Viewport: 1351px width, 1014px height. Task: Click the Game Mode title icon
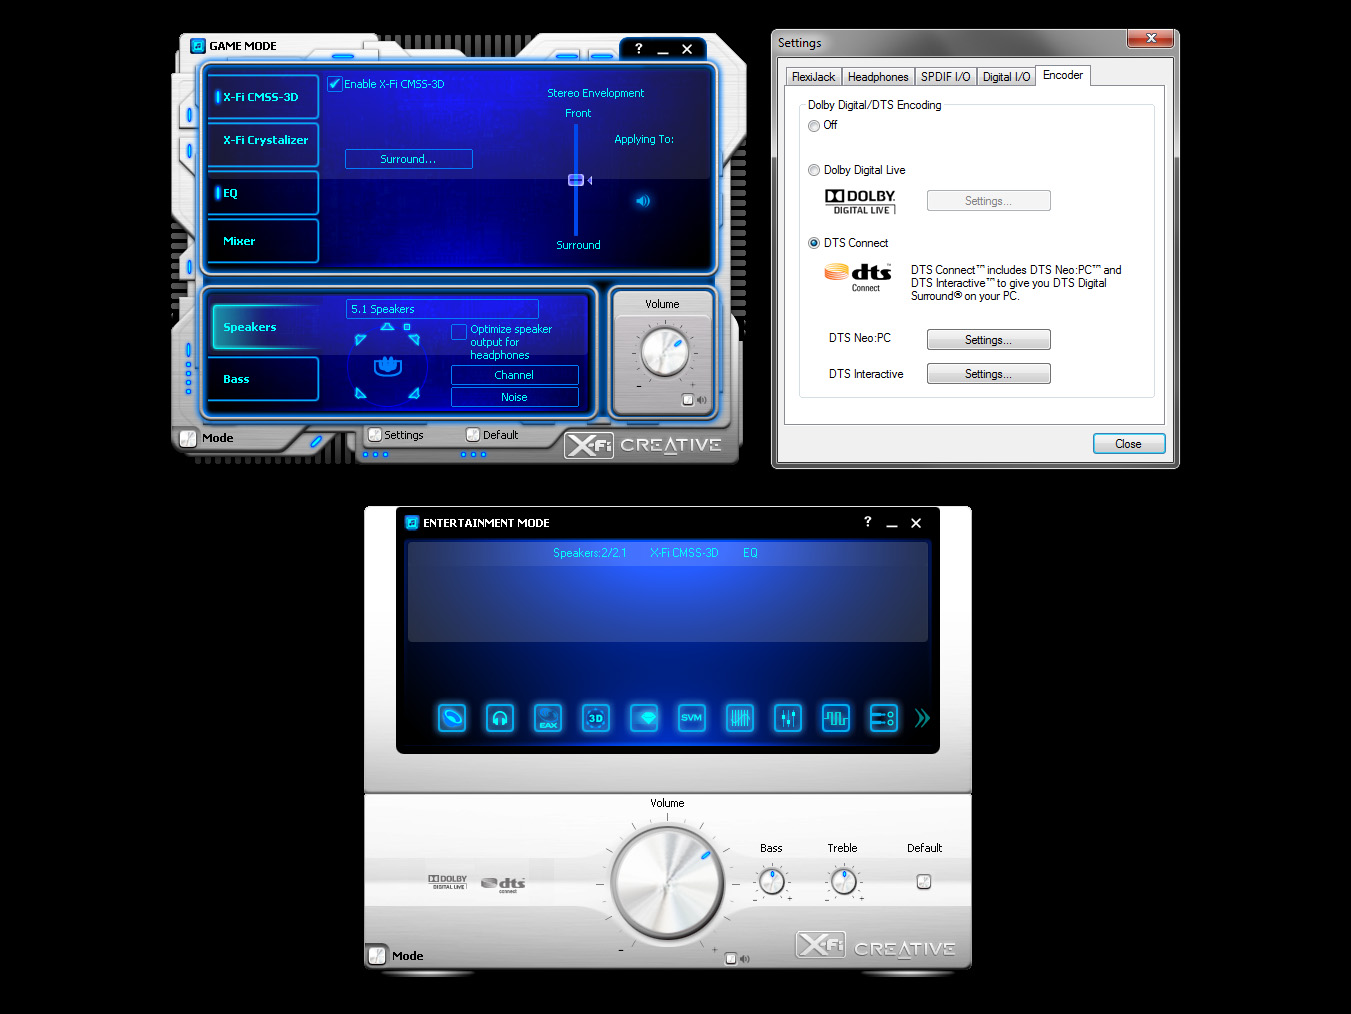coord(198,46)
